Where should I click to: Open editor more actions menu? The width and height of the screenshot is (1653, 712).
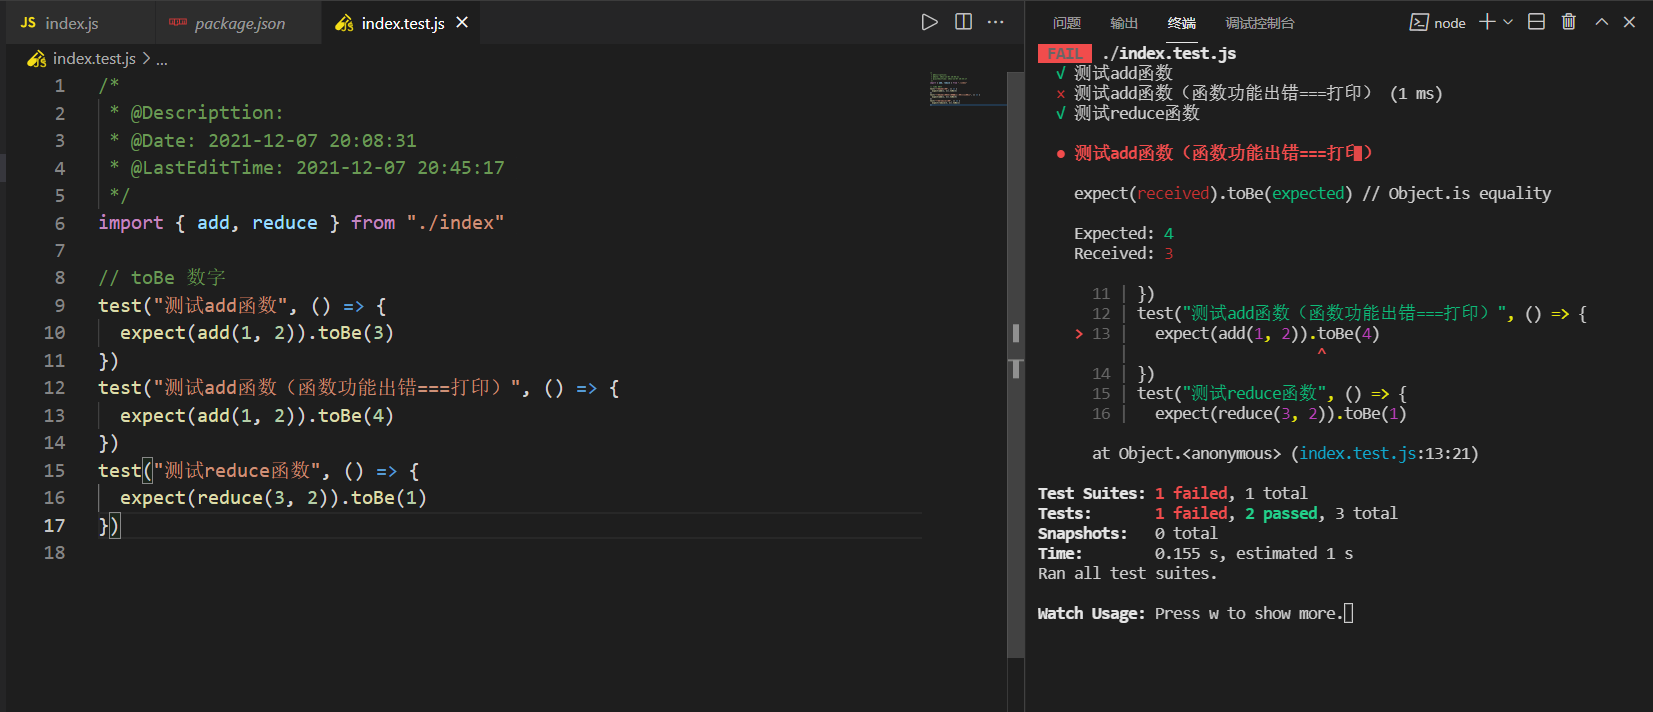click(x=996, y=22)
